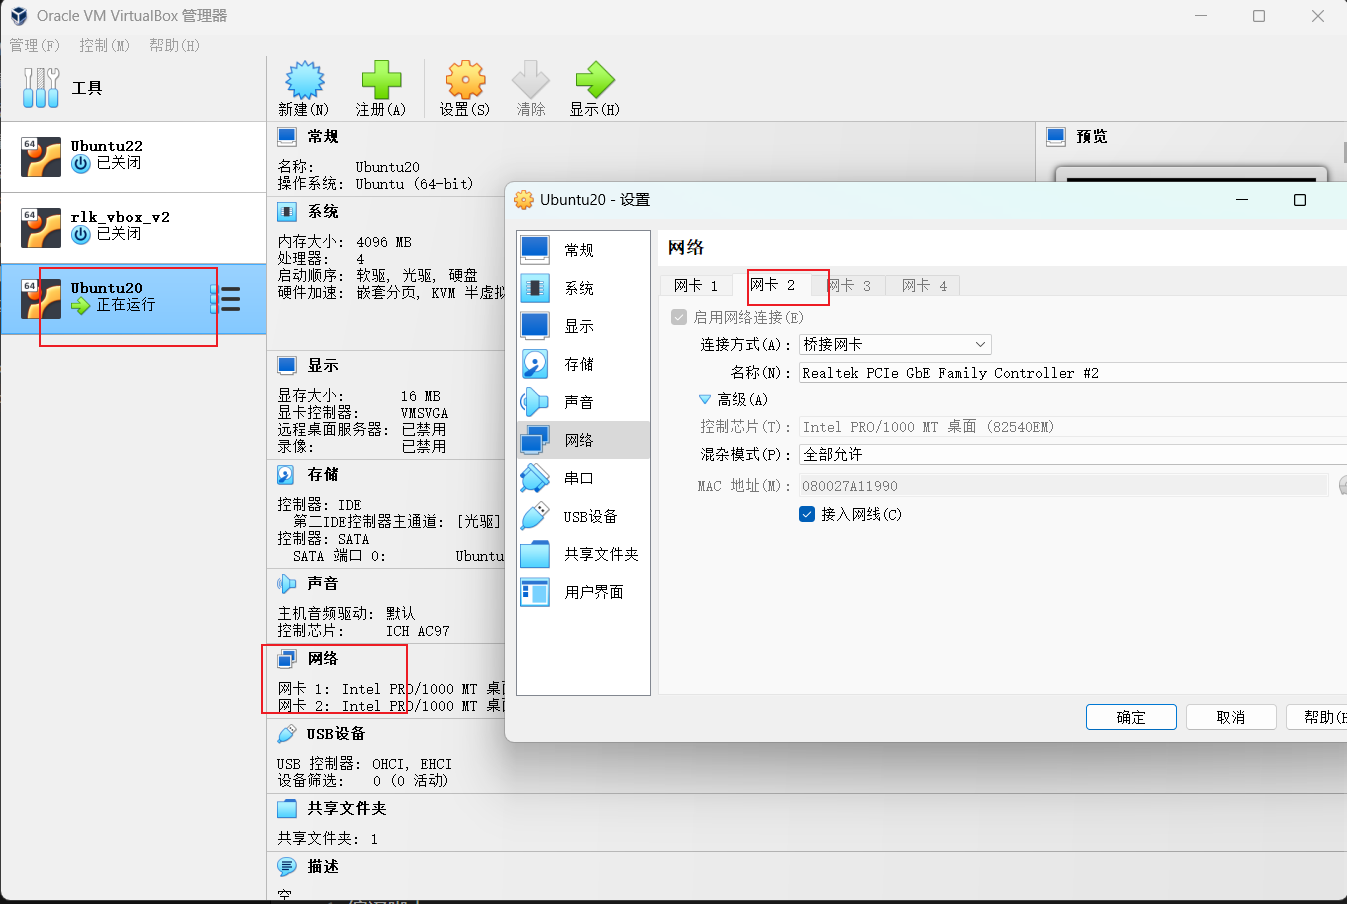The image size is (1347, 904).
Task: Click the 显示 (Show) green arrow icon
Action: 595,80
